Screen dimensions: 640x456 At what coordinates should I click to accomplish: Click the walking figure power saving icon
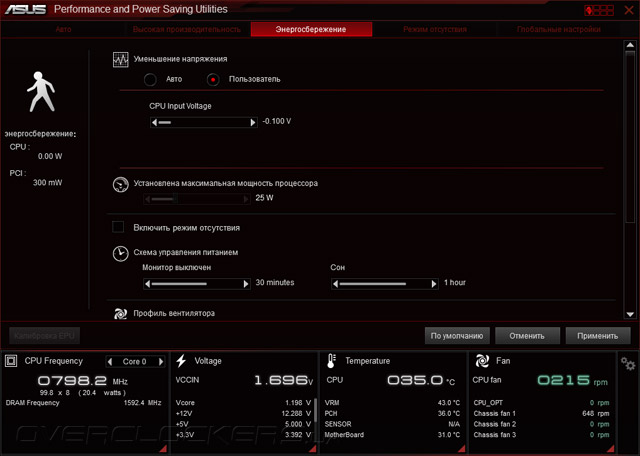coord(40,92)
